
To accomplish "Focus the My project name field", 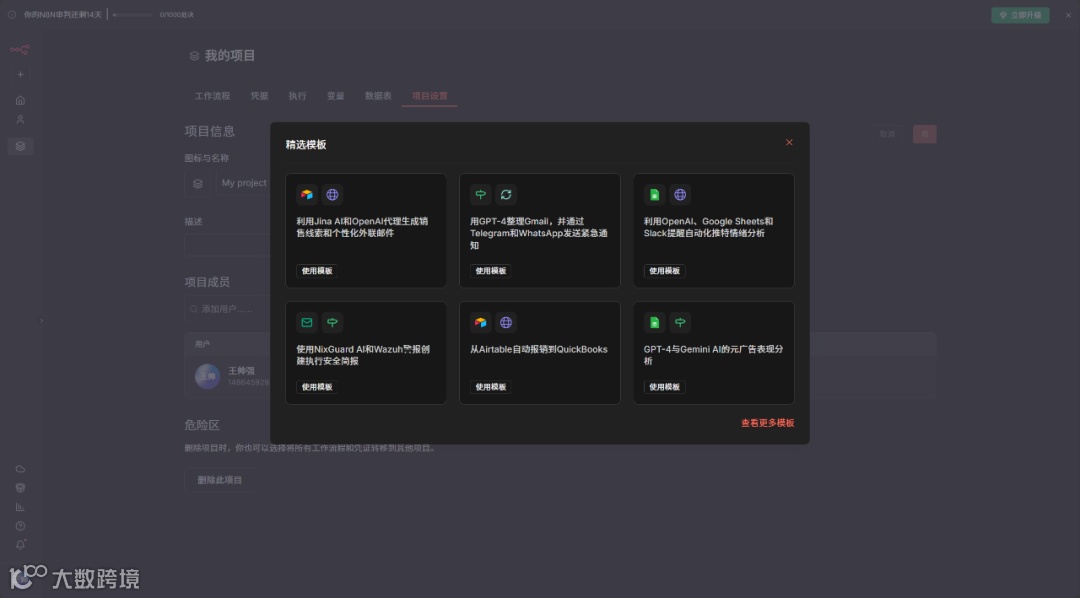I will pos(244,183).
